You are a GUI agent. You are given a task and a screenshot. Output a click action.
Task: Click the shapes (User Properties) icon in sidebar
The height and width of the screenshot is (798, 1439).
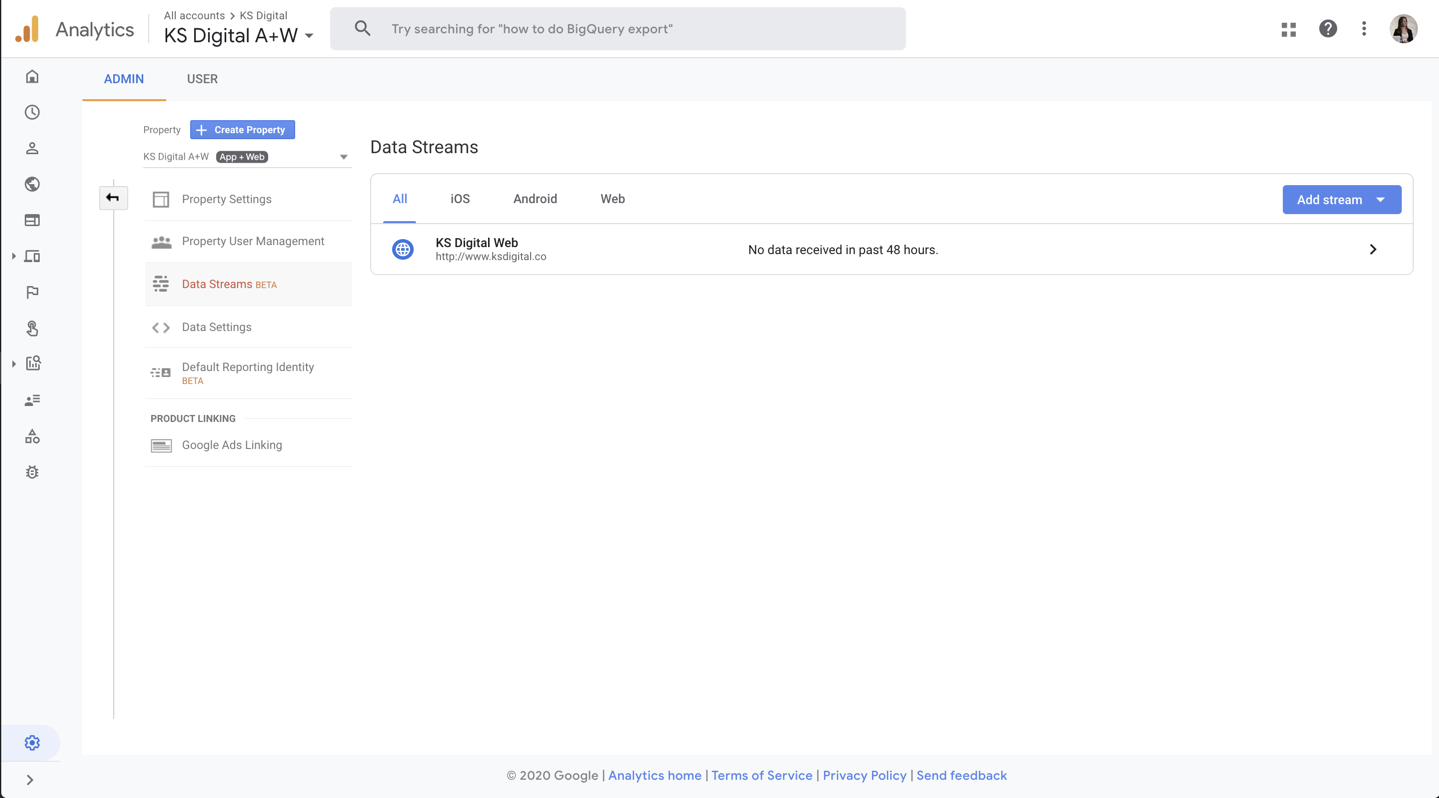click(x=32, y=436)
